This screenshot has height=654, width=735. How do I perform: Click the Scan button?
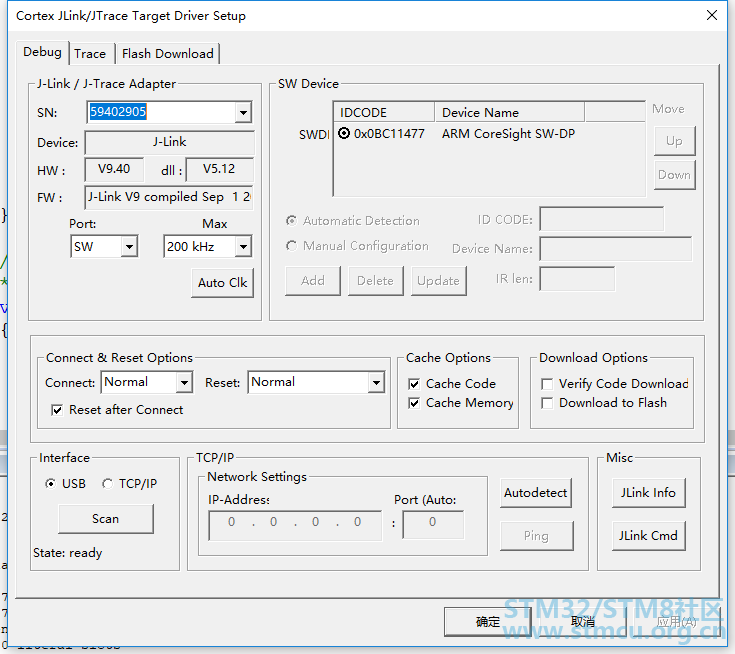105,519
